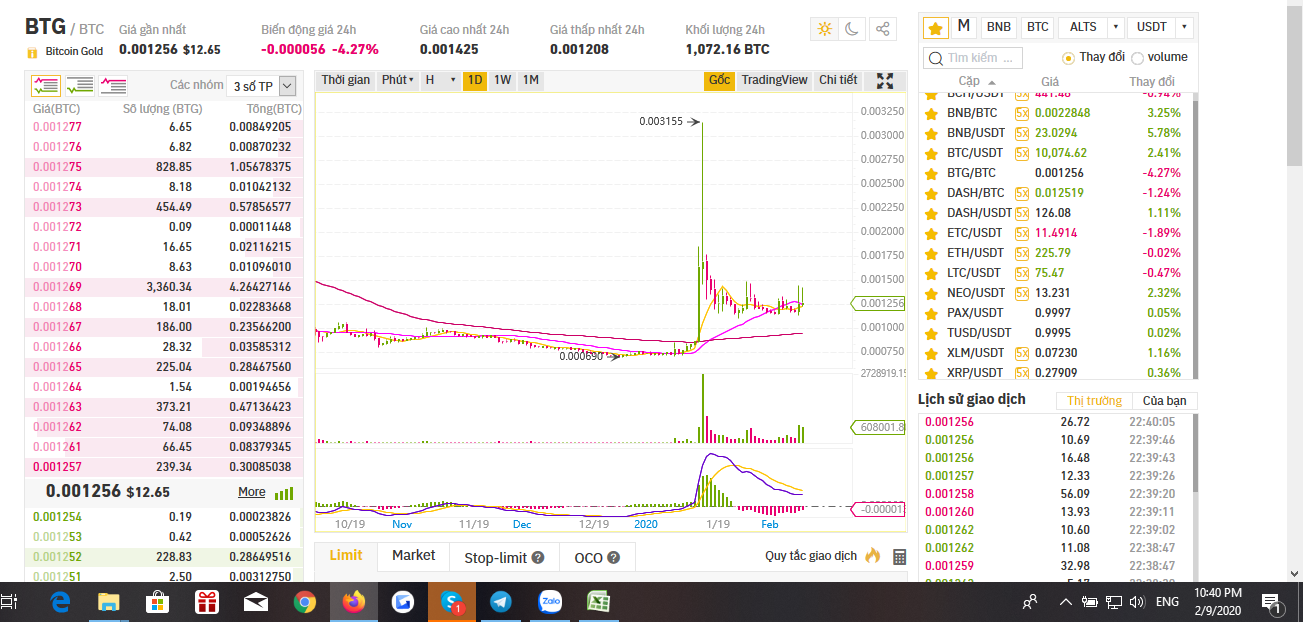Switch trade history to Của bạn tab
1303x622 pixels.
coord(1164,401)
